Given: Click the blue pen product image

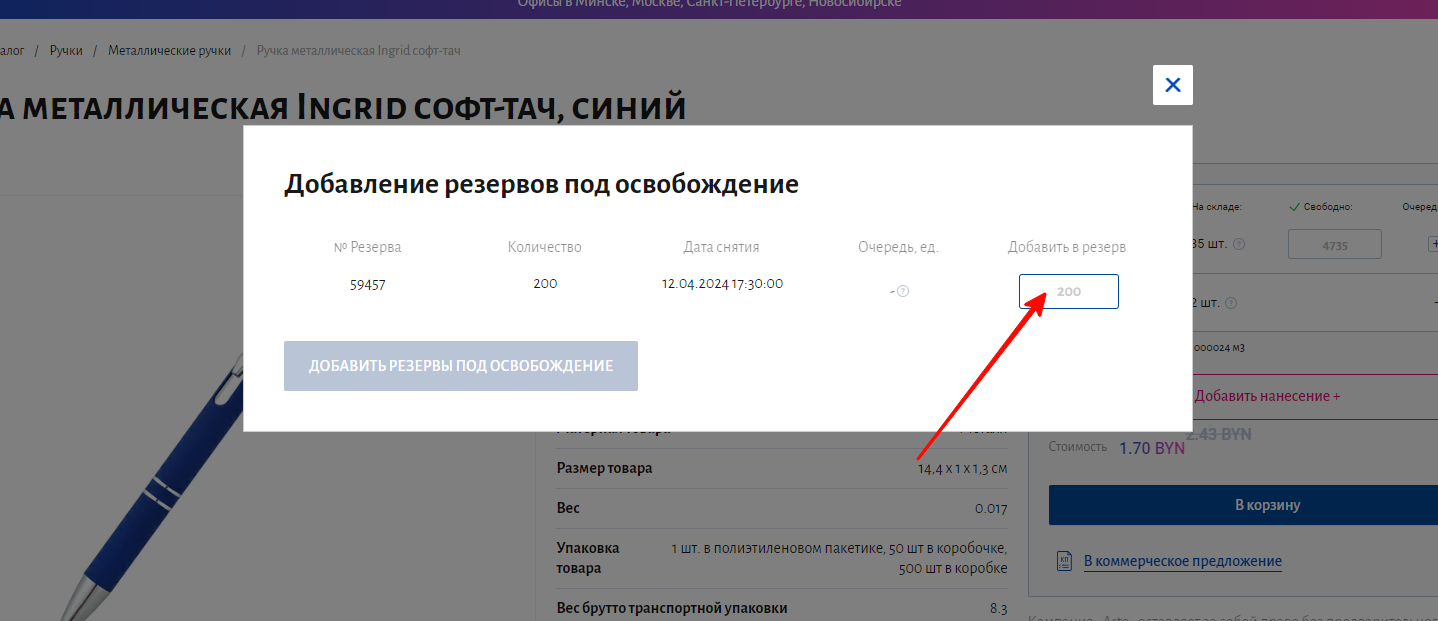Looking at the screenshot, I should click(x=150, y=490).
